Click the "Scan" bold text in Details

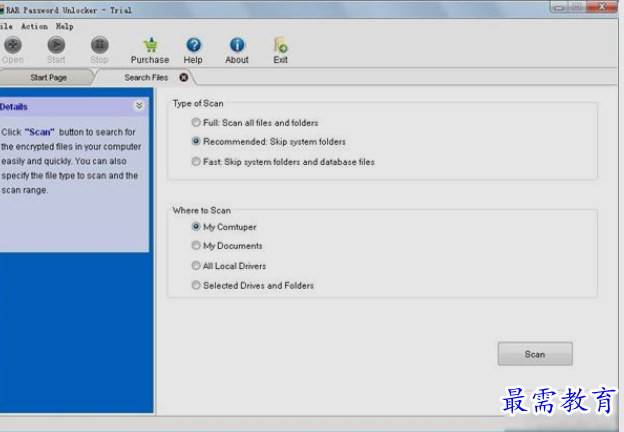click(39, 132)
